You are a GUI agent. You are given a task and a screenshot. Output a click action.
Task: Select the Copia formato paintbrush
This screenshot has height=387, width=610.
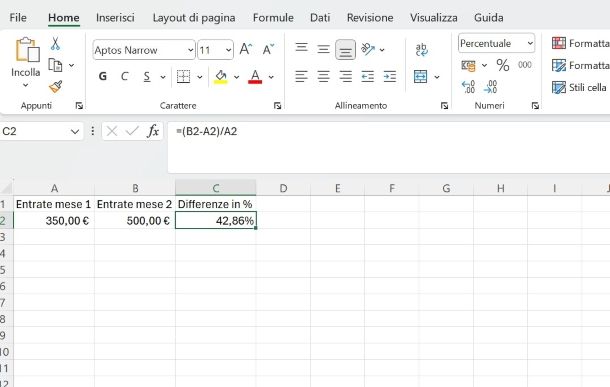coord(55,86)
